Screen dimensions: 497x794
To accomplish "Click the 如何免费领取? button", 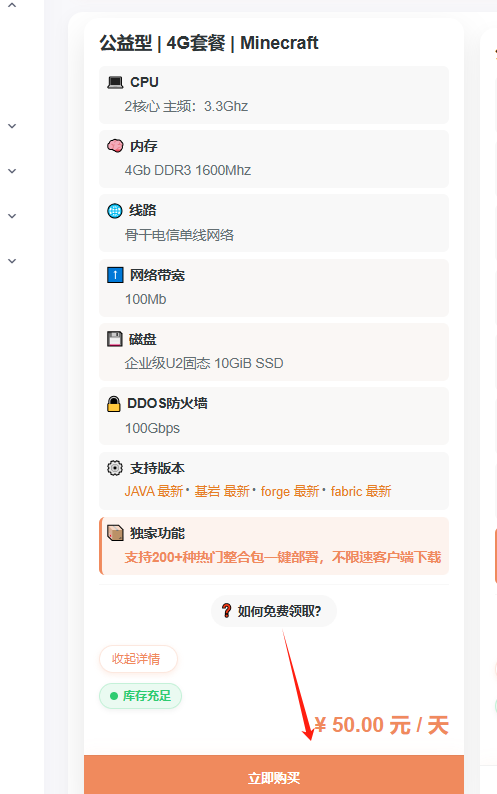I will (274, 611).
